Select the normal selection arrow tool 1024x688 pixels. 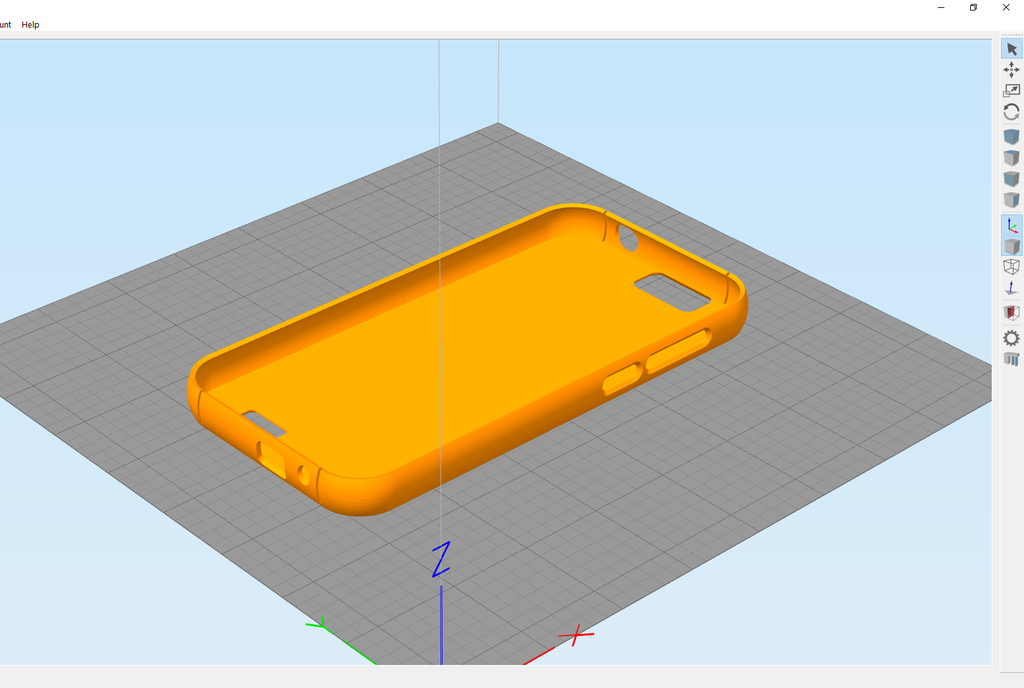coord(1012,49)
